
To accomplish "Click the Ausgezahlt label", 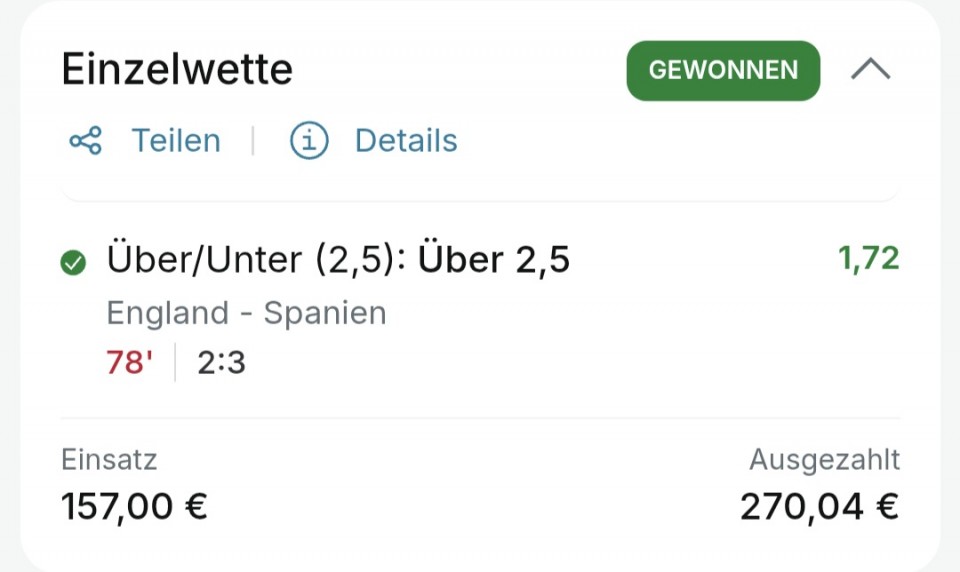I will (824, 459).
